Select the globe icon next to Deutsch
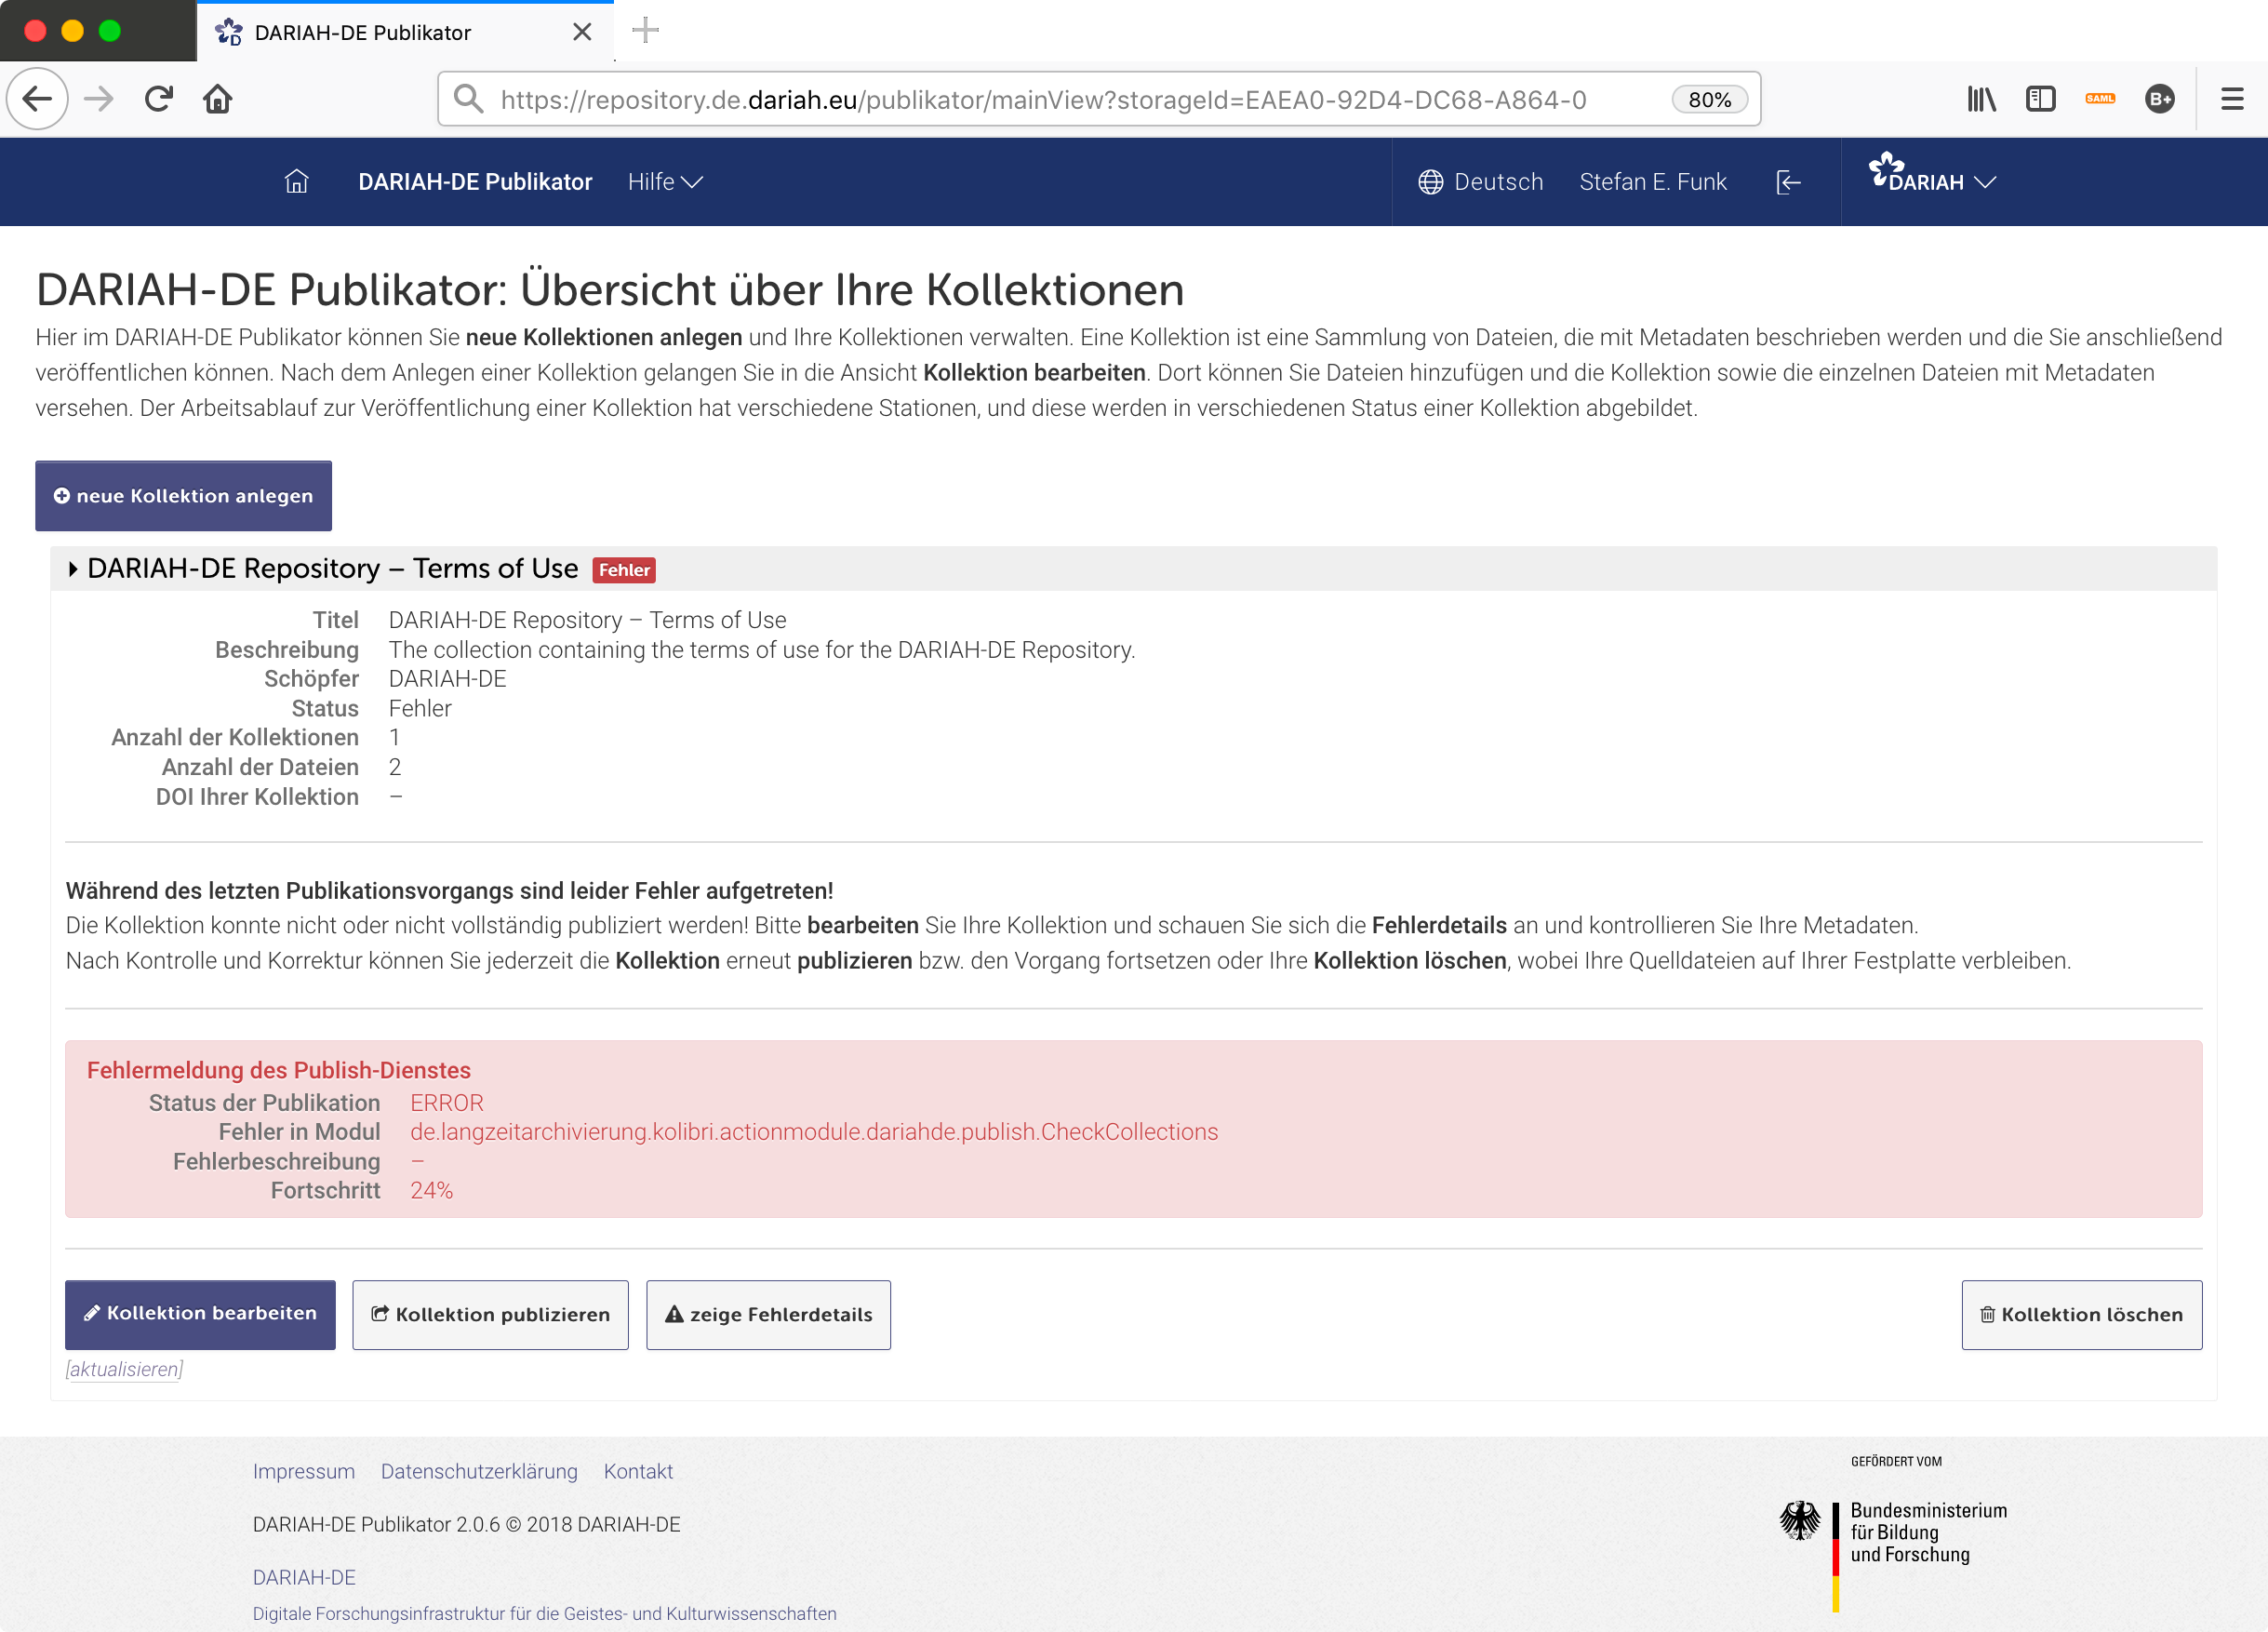Screen dimensions: 2268x1632 coord(1430,181)
